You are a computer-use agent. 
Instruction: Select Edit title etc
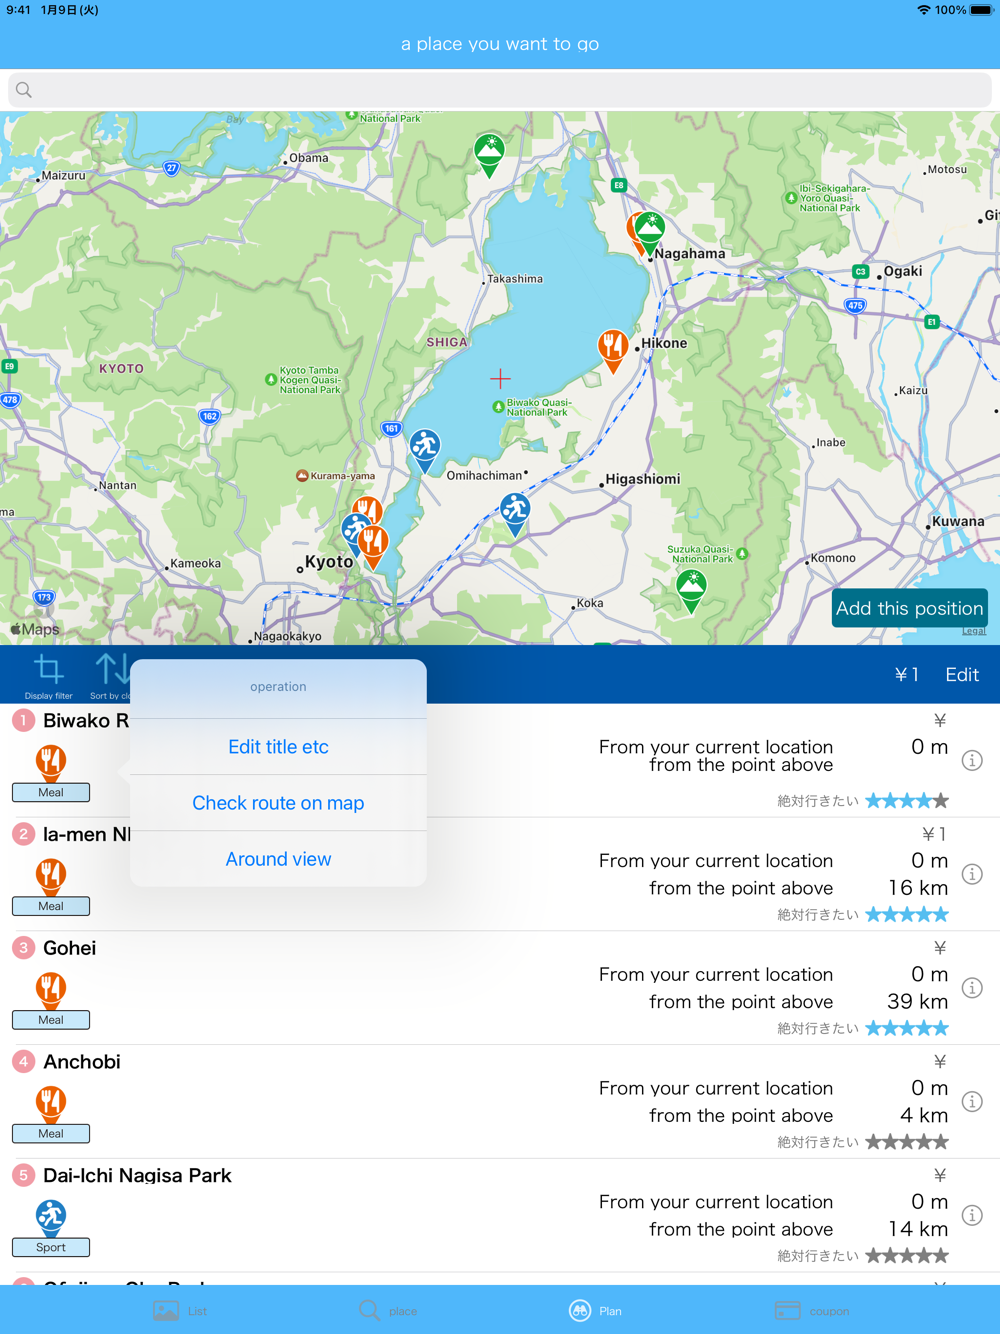[278, 747]
